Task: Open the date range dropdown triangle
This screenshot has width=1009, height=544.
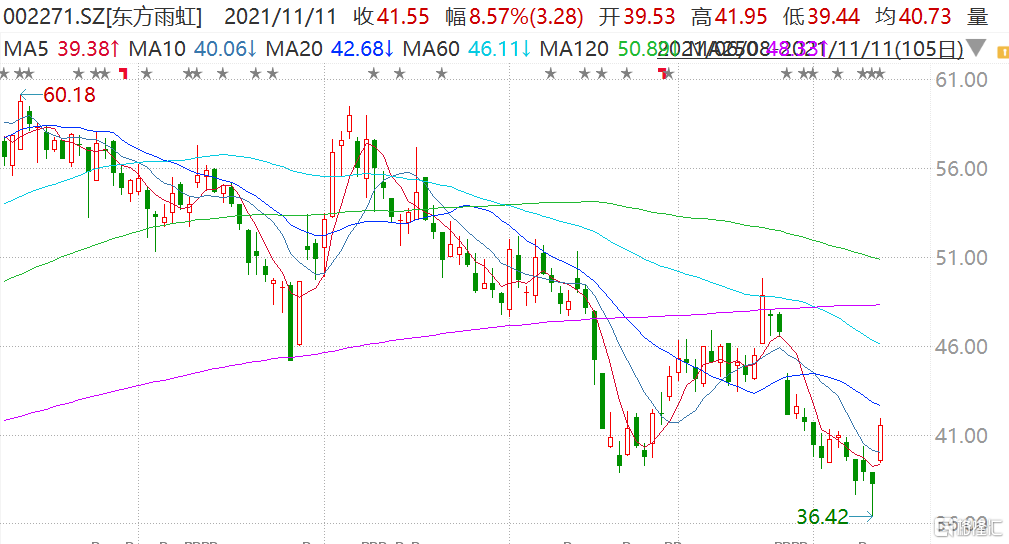Action: point(976,48)
